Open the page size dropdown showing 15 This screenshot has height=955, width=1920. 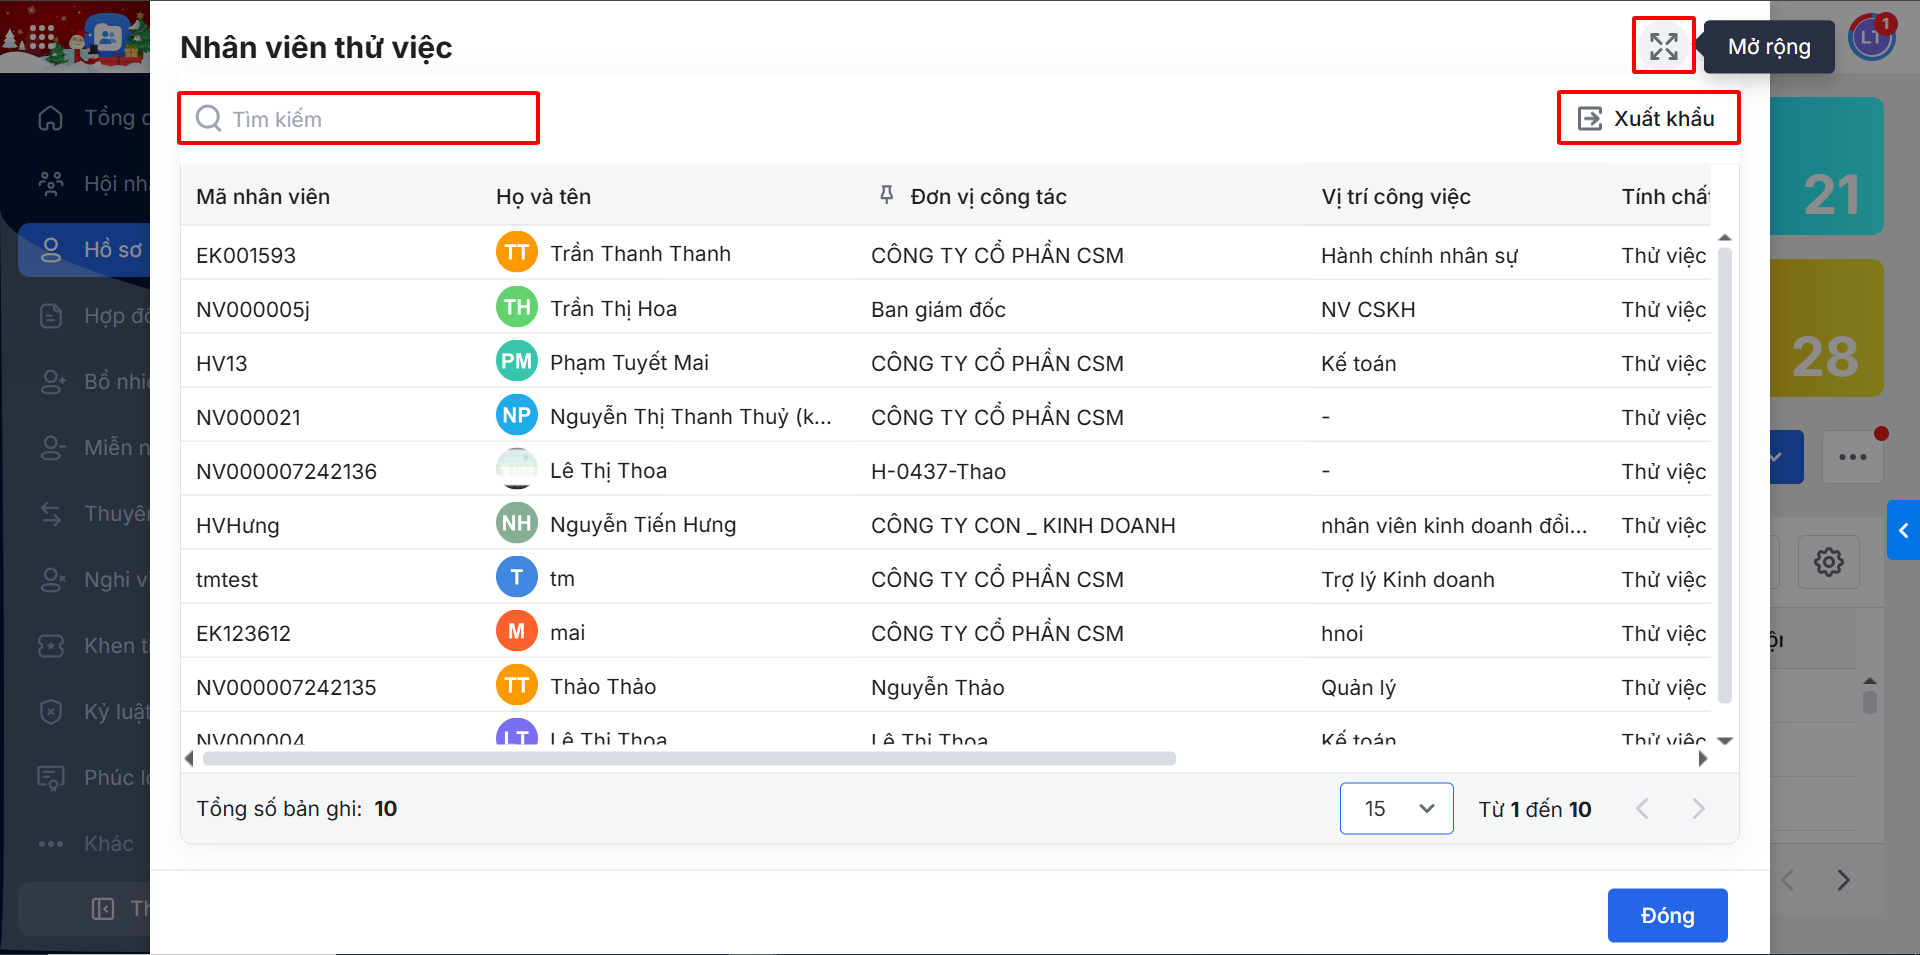click(x=1397, y=808)
